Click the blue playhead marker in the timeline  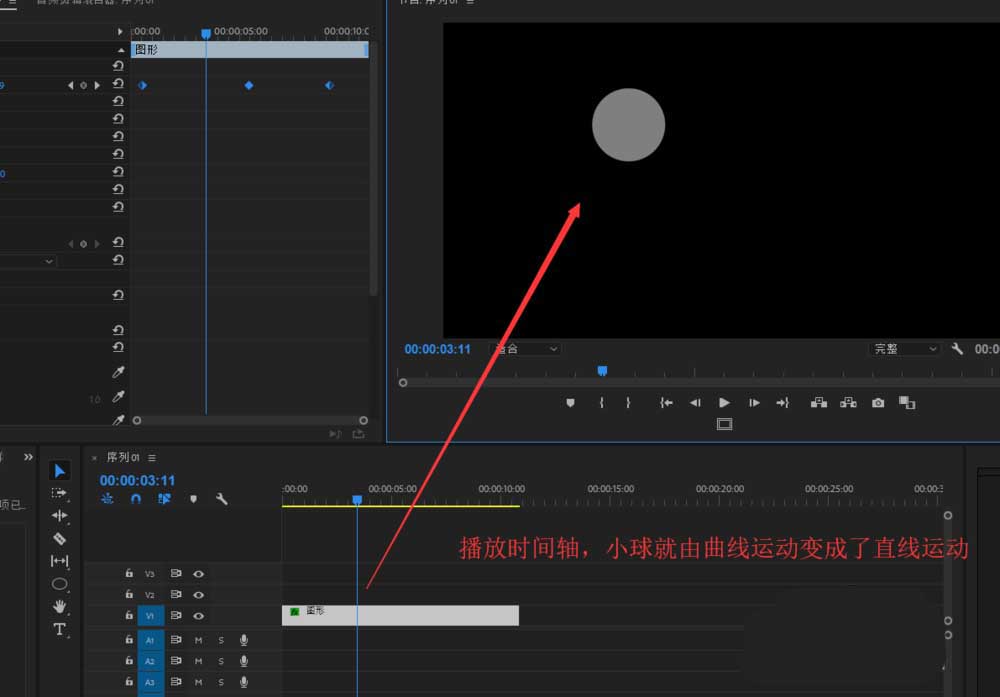357,500
